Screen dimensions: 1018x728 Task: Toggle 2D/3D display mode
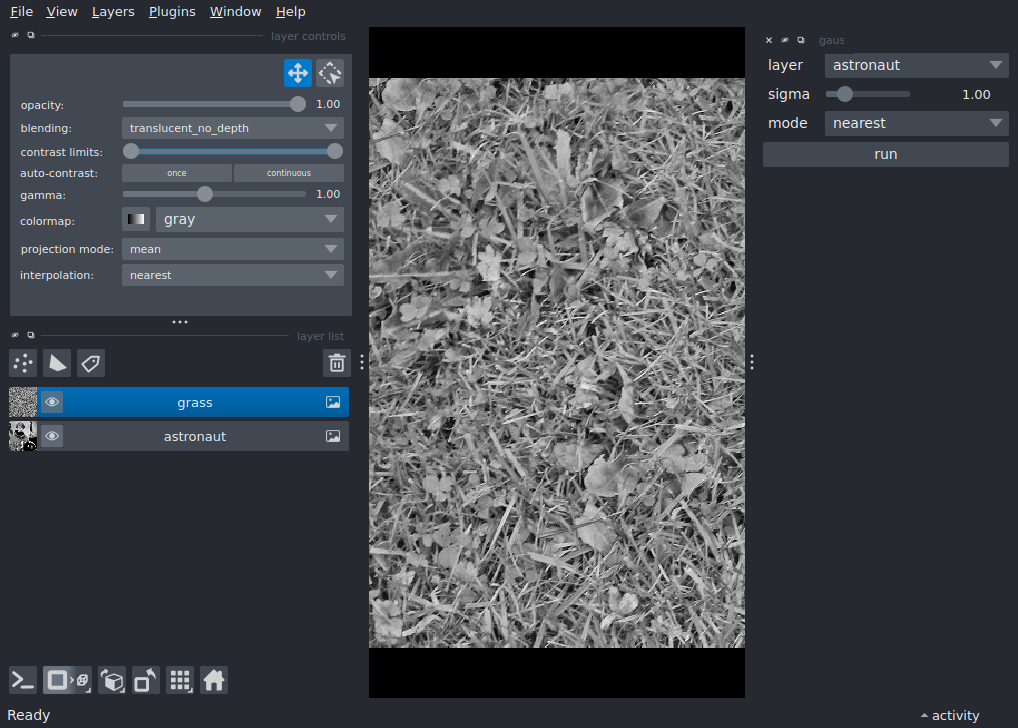click(x=67, y=680)
